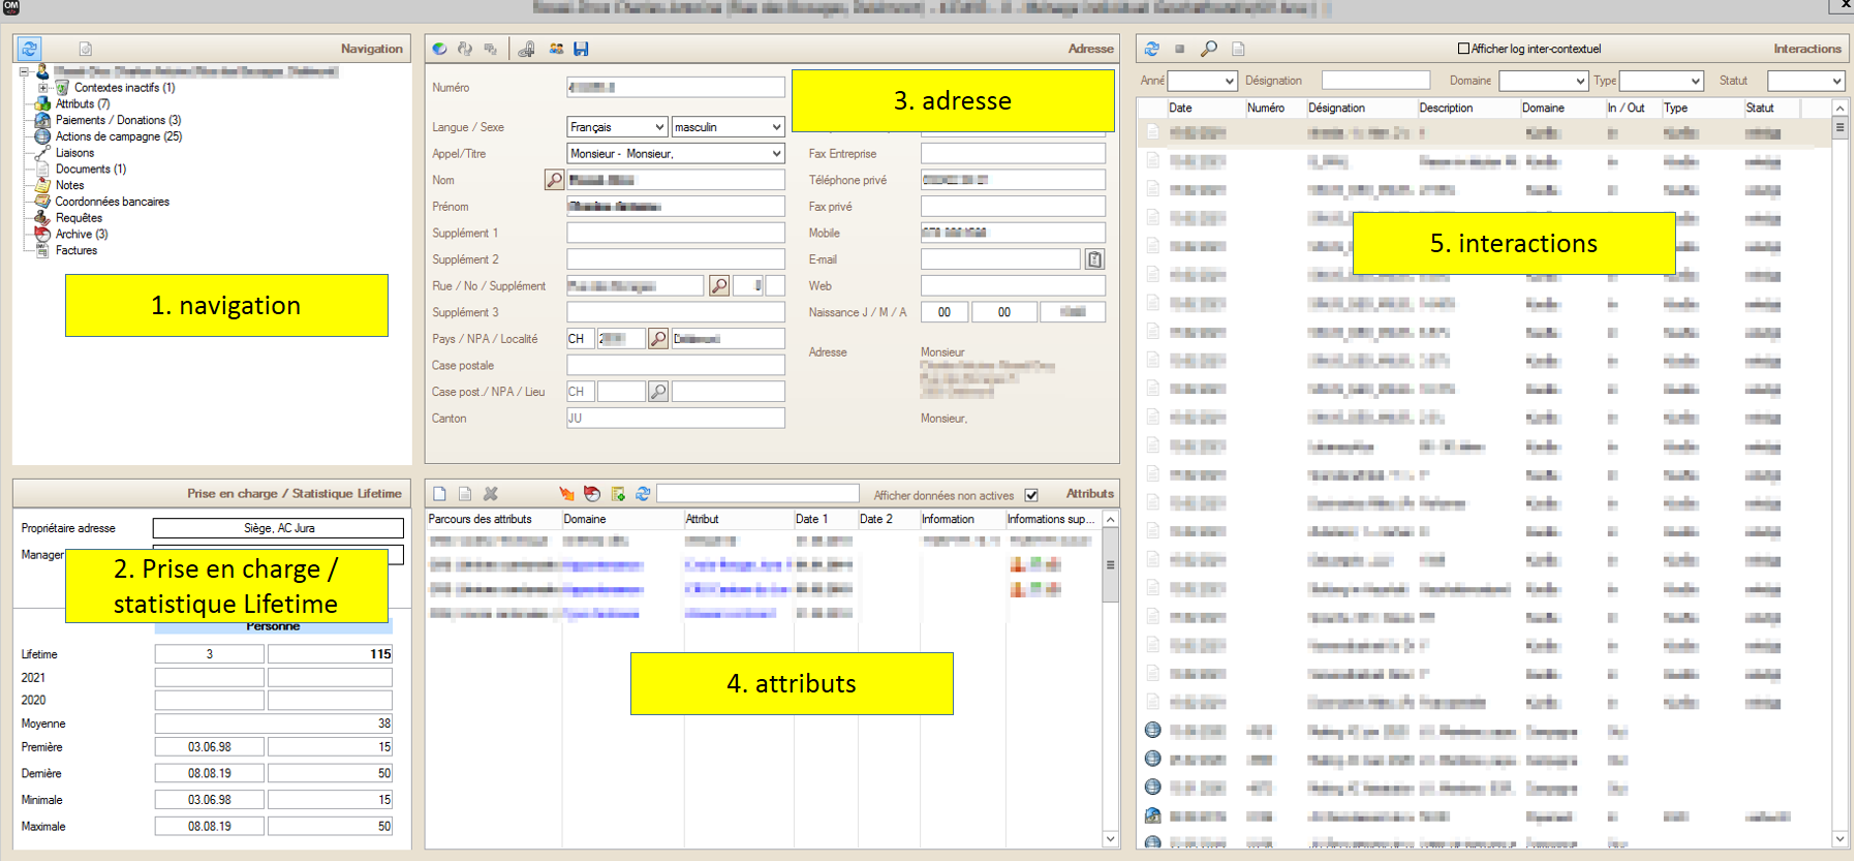The image size is (1854, 861).
Task: Expand the Contextes inactifs node
Action: 43,88
